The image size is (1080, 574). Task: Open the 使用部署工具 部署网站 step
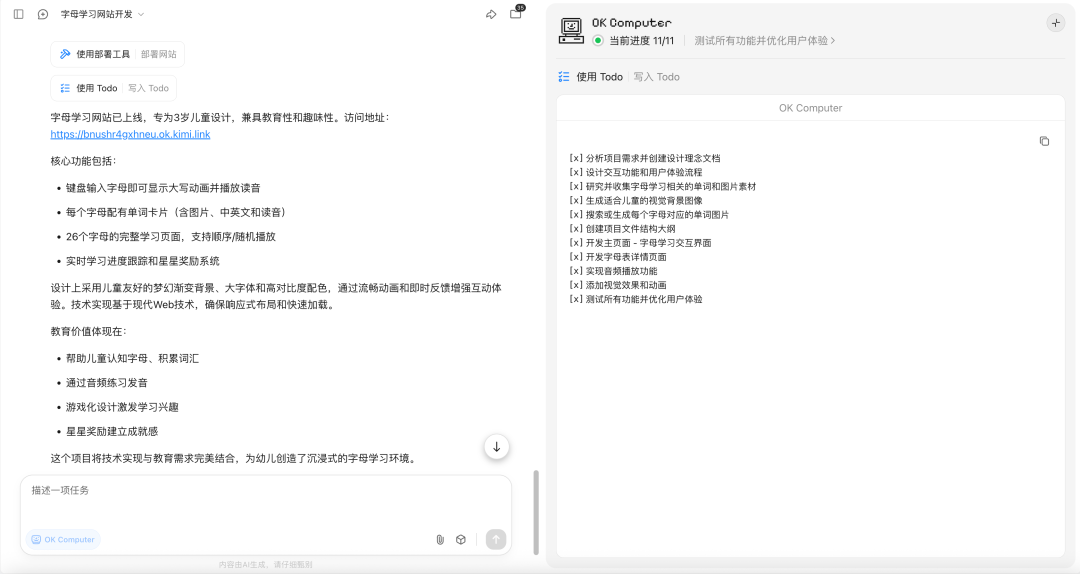[x=118, y=54]
